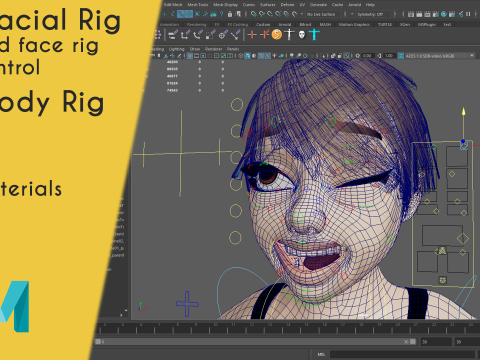Click the exposure 0.00 value field
The height and width of the screenshot is (360, 480).
pyautogui.click(x=367, y=56)
